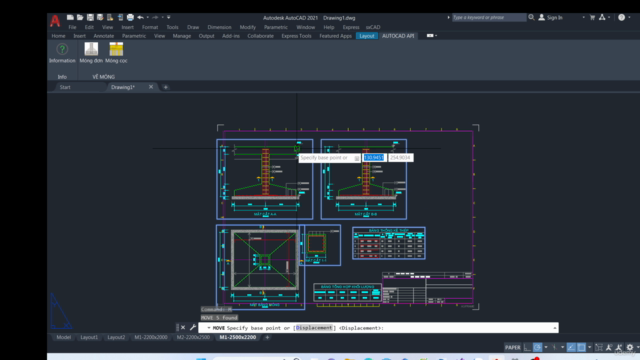Image resolution: width=640 pixels, height=360 pixels.
Task: Open the Help question mark icon
Action: pos(622,18)
